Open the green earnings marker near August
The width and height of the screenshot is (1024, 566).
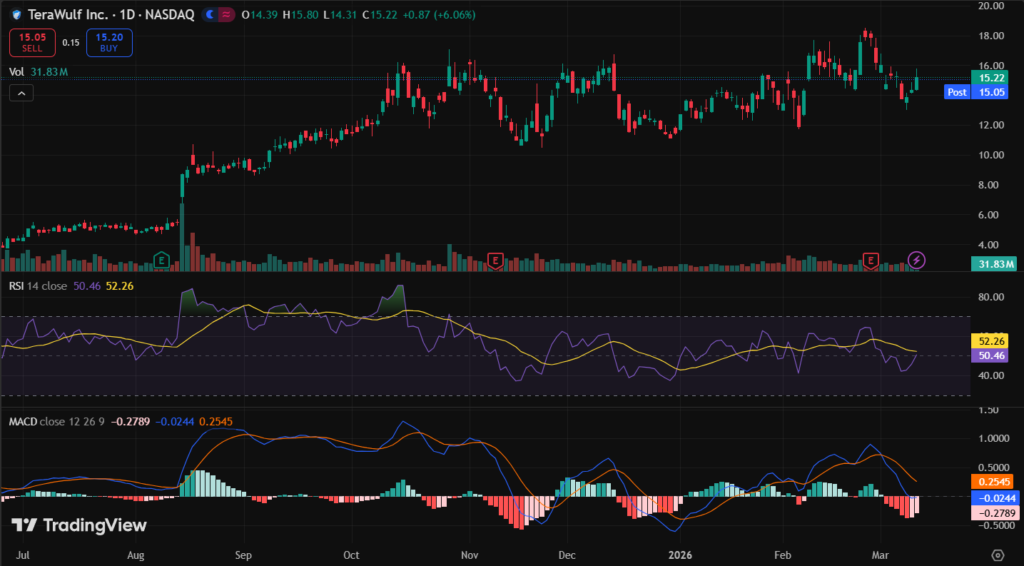point(160,260)
